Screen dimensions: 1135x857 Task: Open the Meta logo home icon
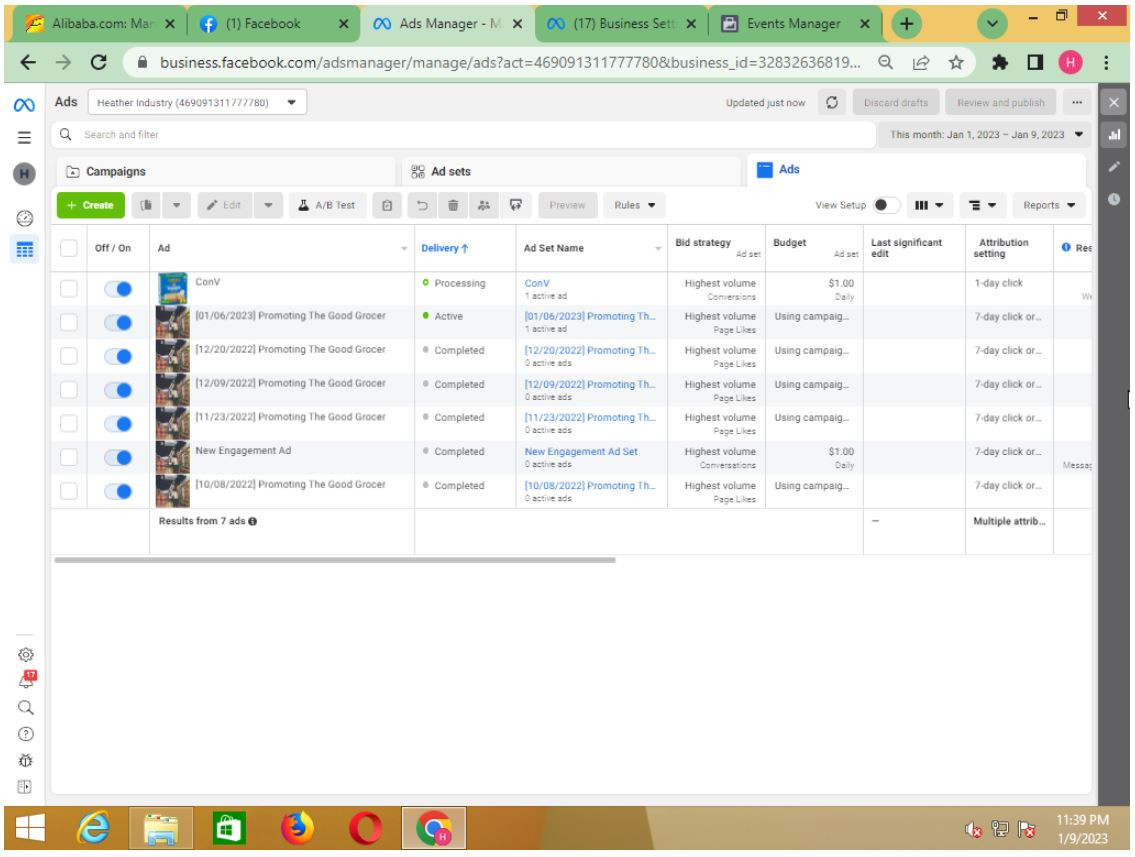tap(24, 106)
